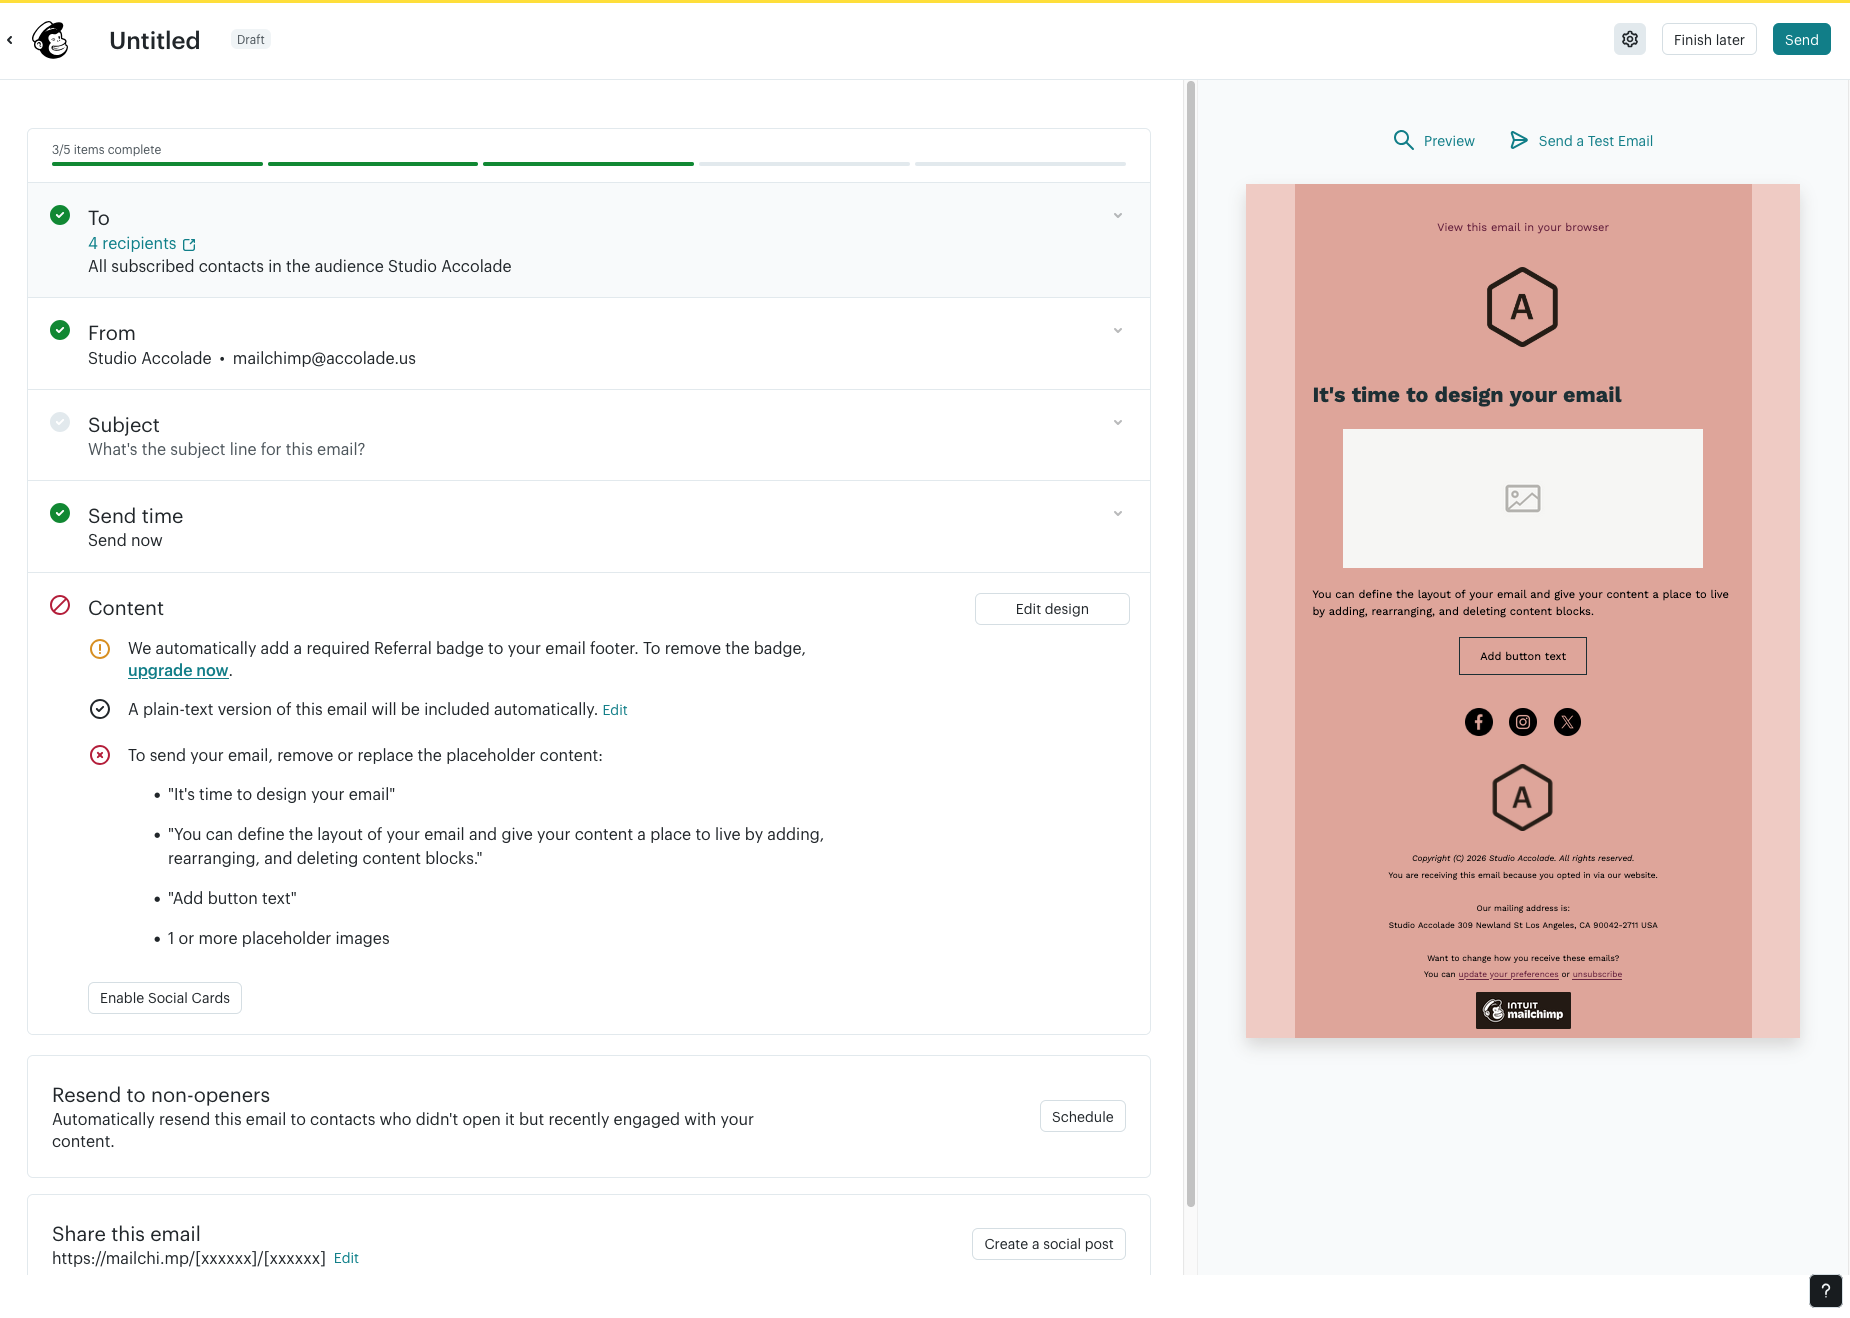Click the upgrade now link
1850x1318 pixels.
click(x=178, y=671)
